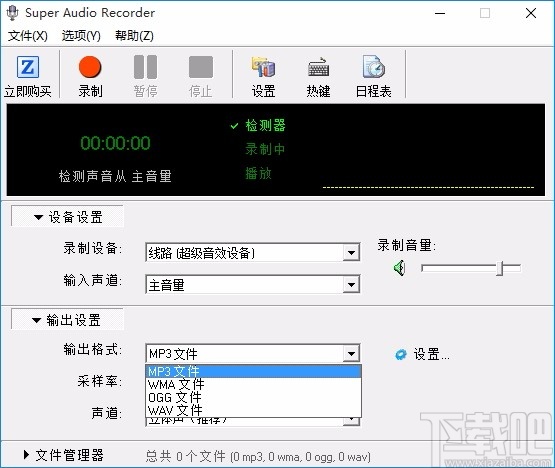Choose WAV 文件 from the format list
Viewport: 555px width, 468px height.
click(x=253, y=410)
